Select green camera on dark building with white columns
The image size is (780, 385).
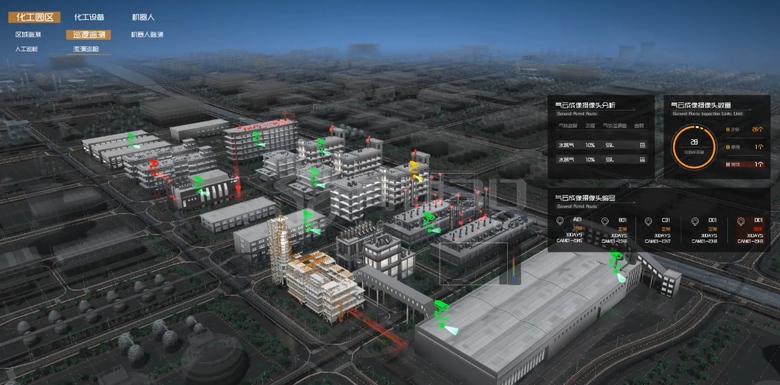(200, 186)
